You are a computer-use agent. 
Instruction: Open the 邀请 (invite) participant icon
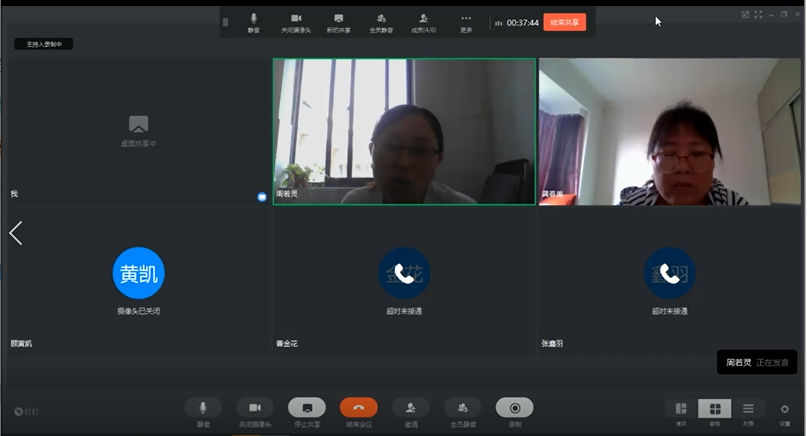410,408
